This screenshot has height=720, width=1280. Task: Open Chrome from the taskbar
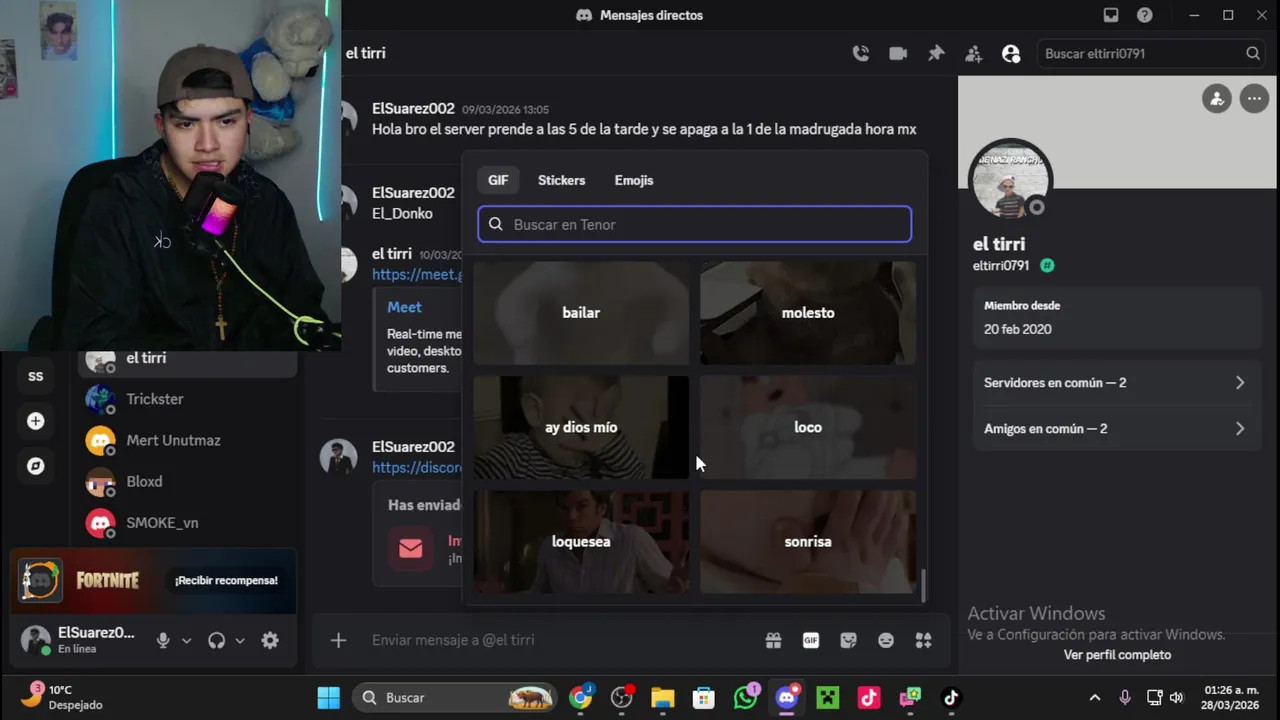click(580, 698)
